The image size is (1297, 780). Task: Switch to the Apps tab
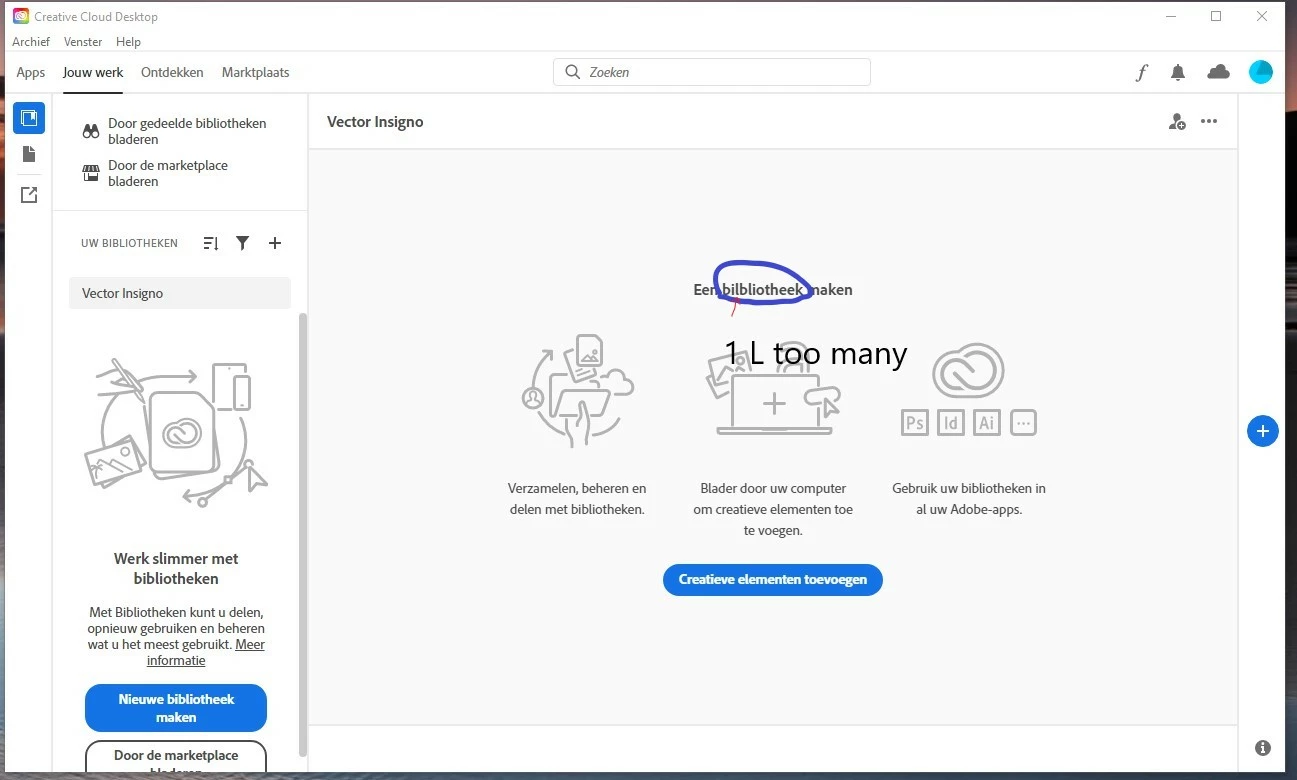(31, 72)
